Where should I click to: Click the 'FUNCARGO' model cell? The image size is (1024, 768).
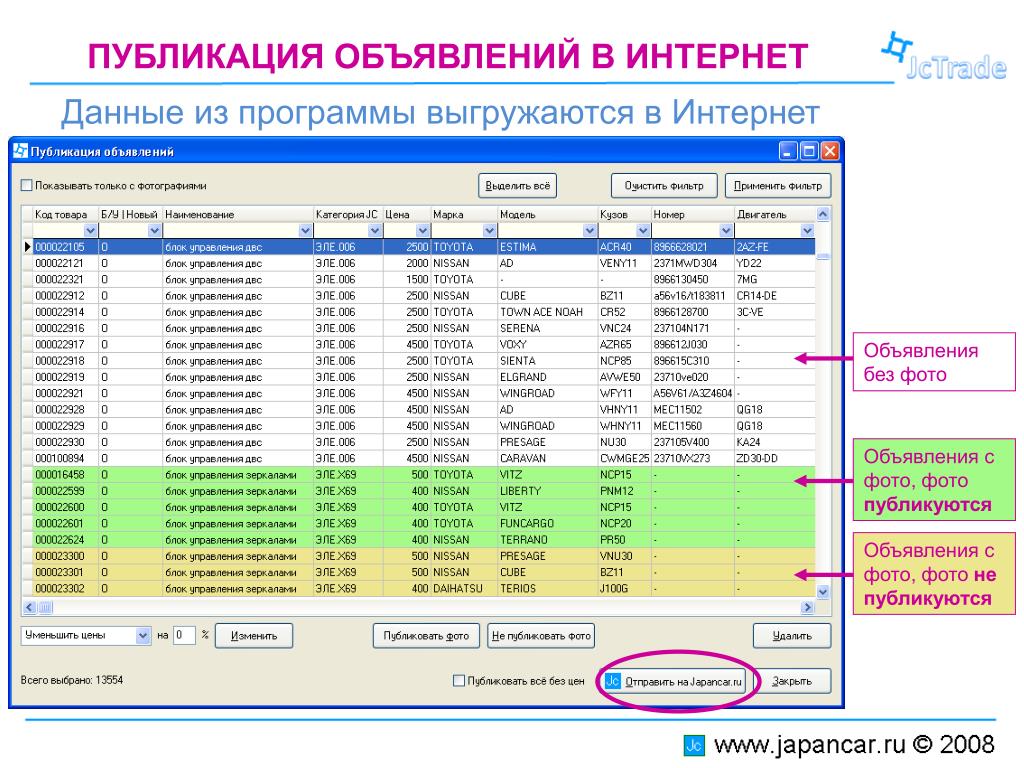click(547, 524)
